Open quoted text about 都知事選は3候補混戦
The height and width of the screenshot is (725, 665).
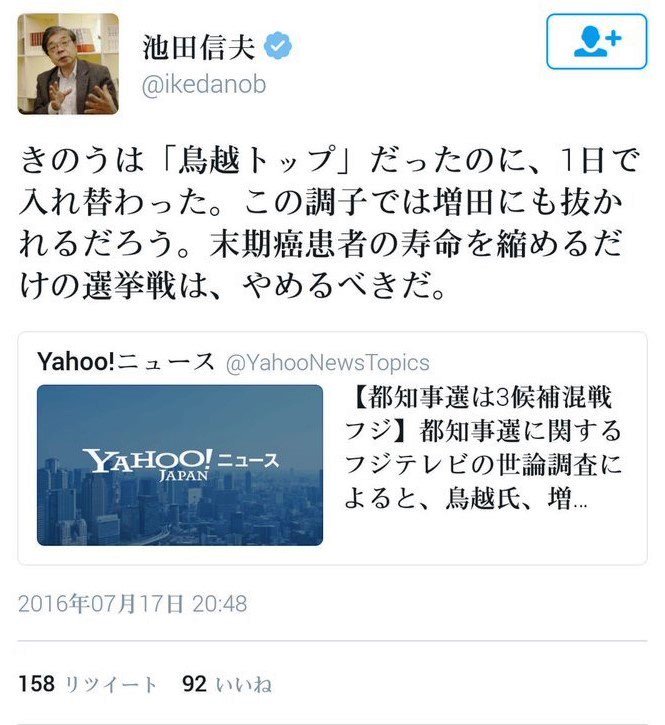[483, 448]
